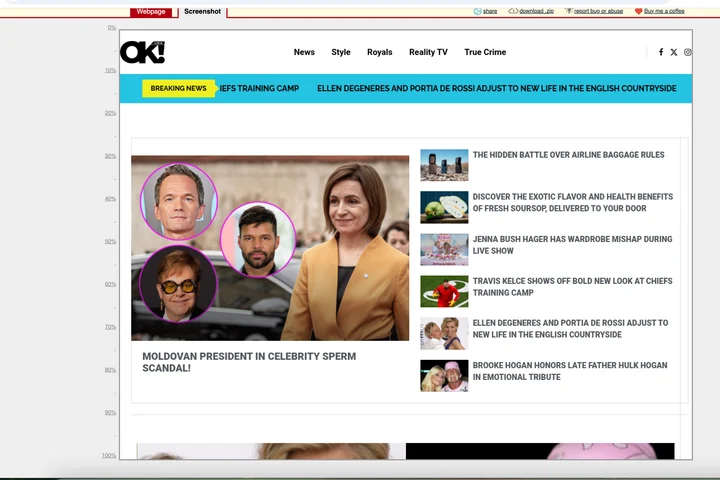Click the 30% ruler marker
This screenshot has width=720, height=480.
coord(110,156)
